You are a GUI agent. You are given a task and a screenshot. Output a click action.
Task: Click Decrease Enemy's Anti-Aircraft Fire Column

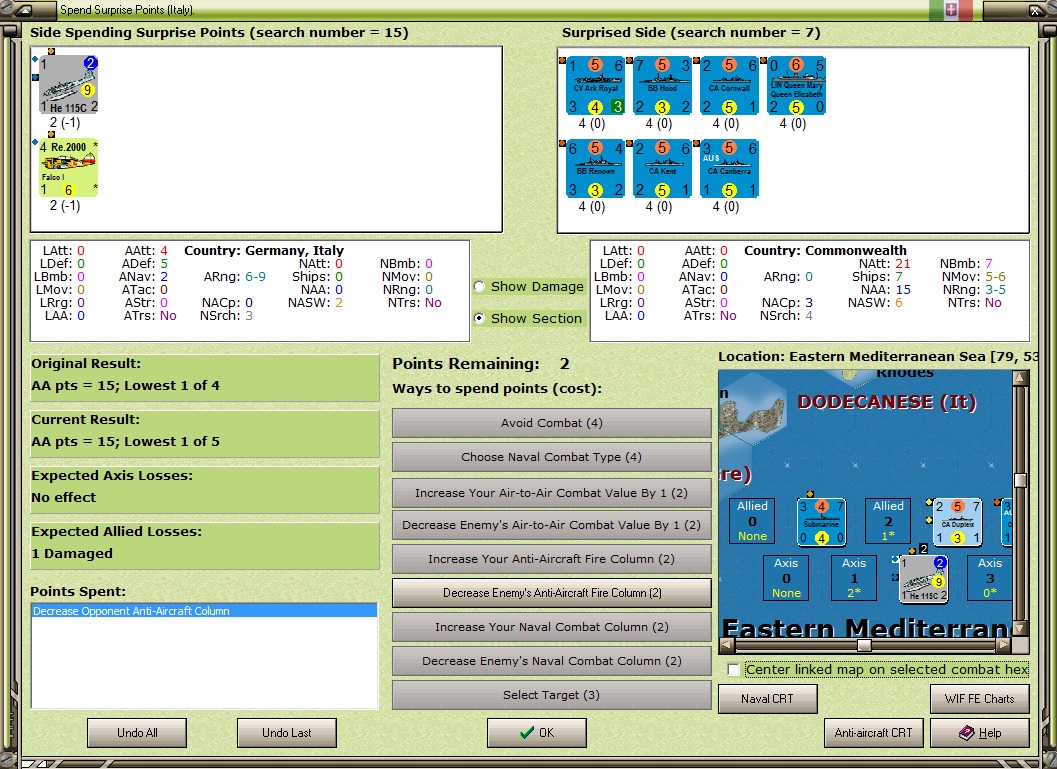pos(551,593)
